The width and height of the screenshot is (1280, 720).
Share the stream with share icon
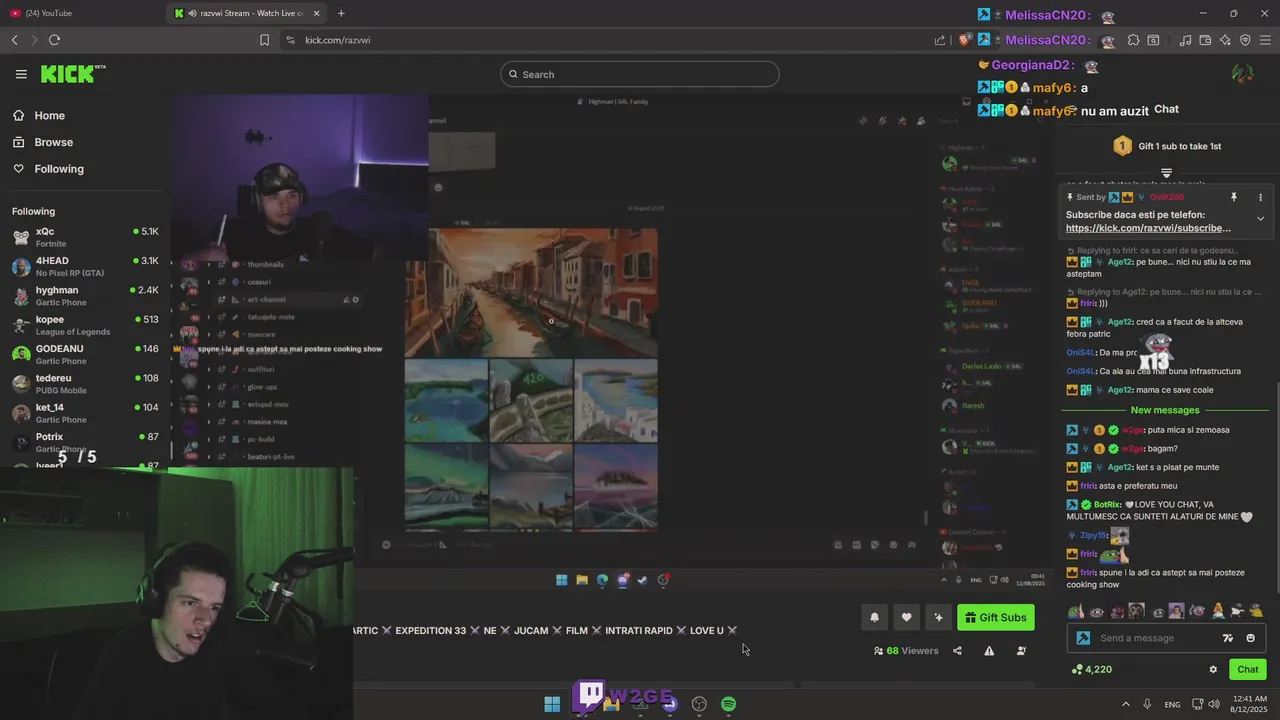(x=957, y=651)
